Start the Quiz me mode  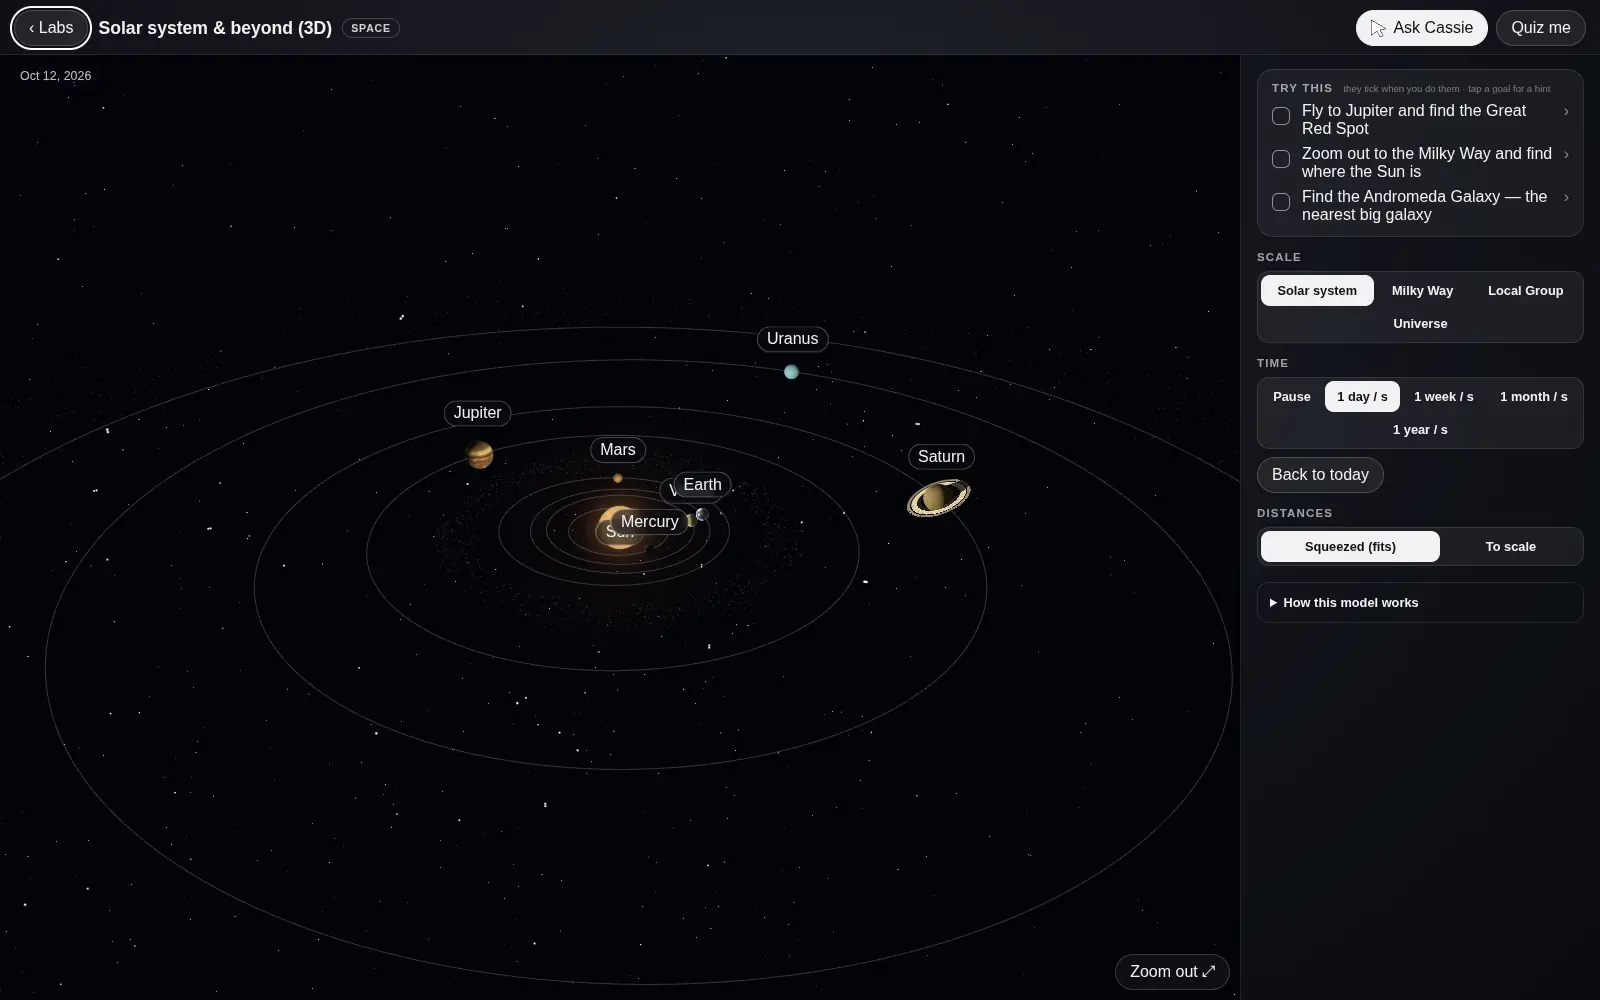coord(1540,28)
